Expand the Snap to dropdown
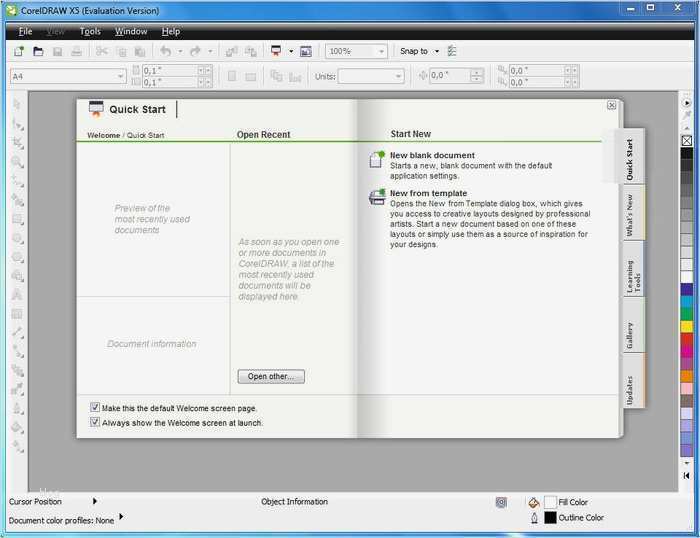The image size is (700, 538). 437,51
